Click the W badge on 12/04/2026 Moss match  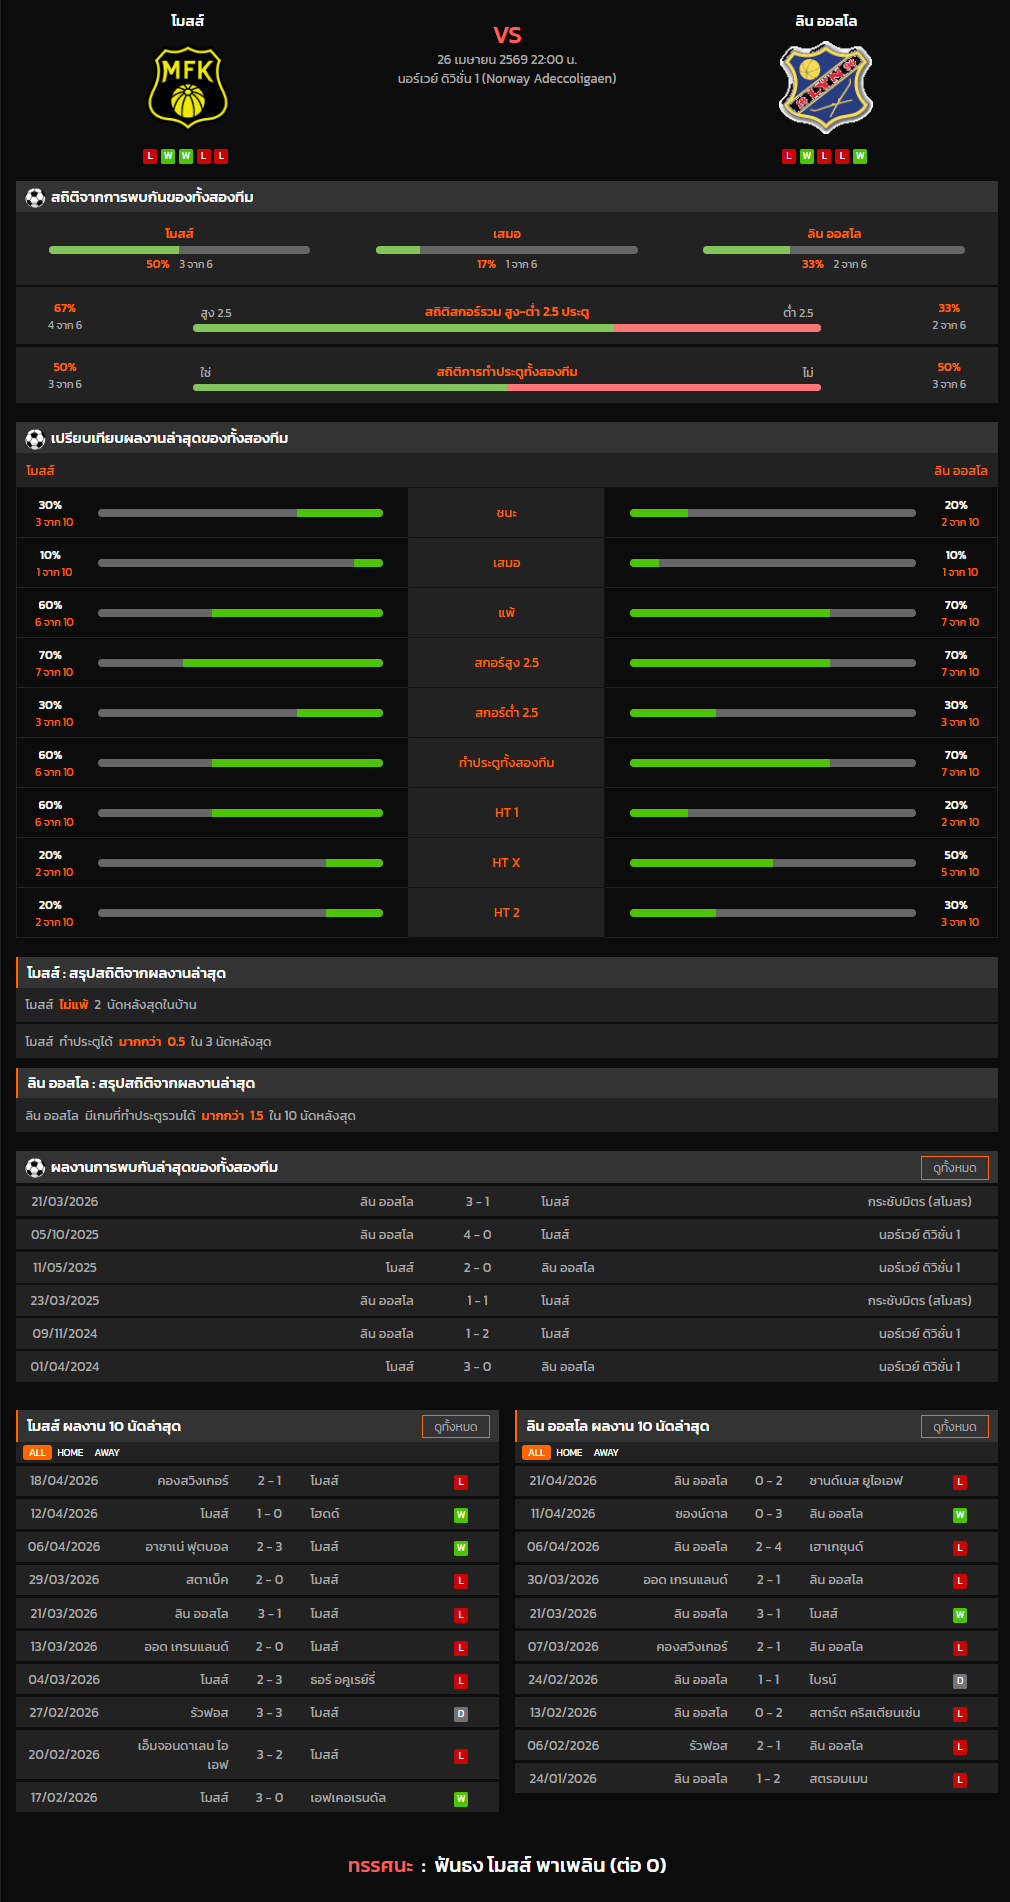[461, 1514]
